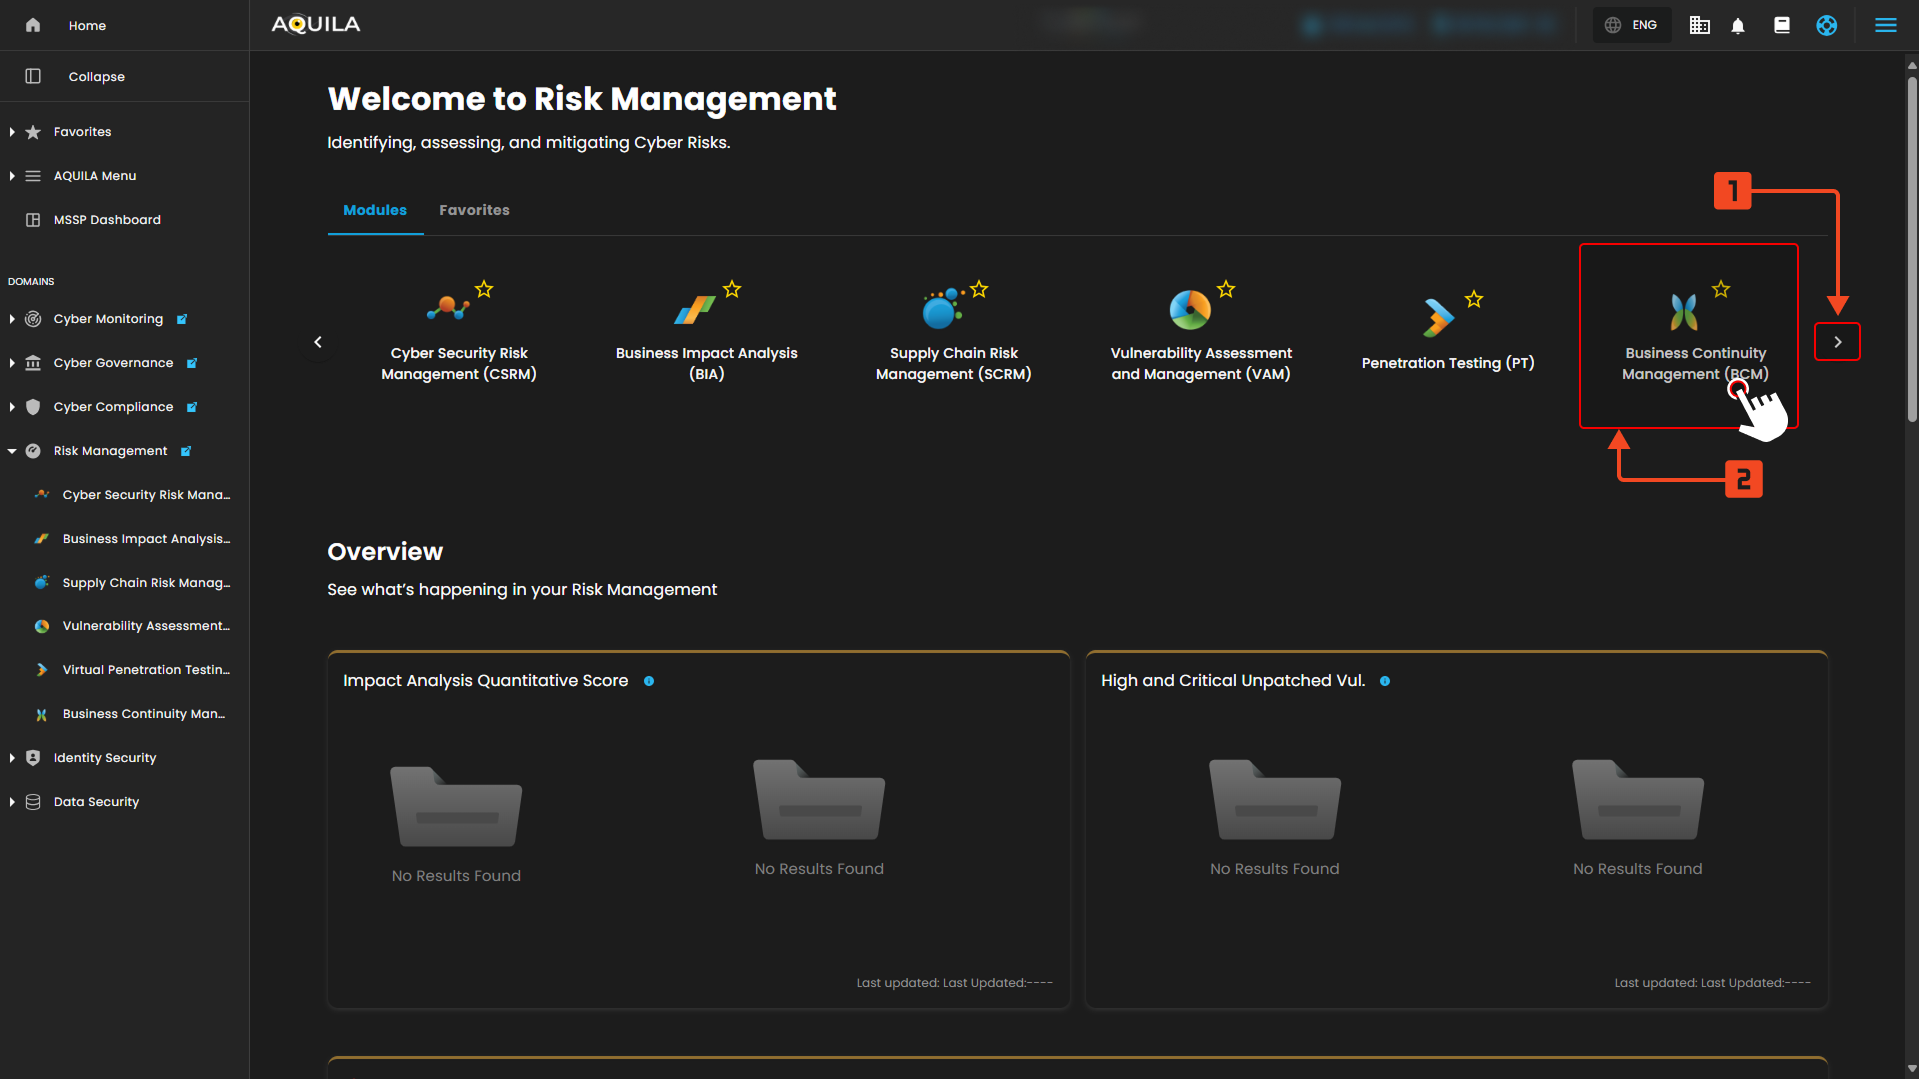The width and height of the screenshot is (1919, 1079).
Task: Click the Collapse sidebar button
Action: point(96,77)
